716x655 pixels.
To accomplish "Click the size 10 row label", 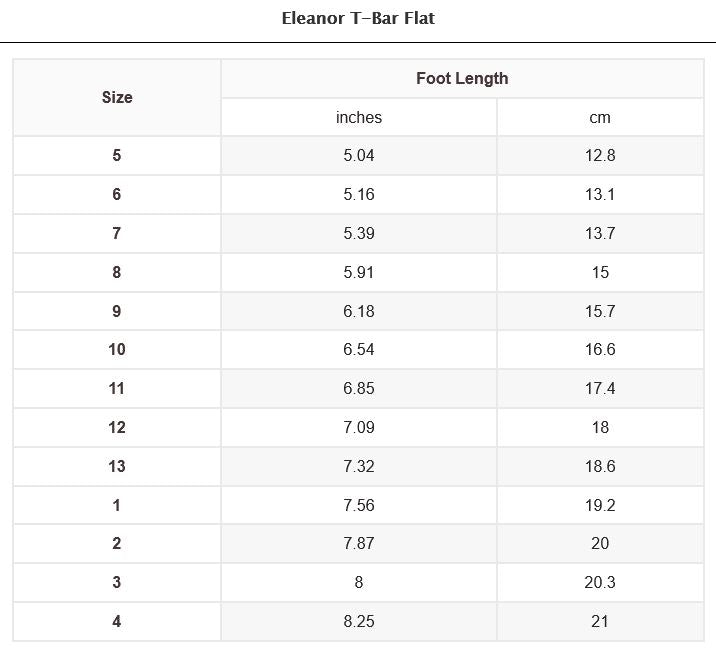I will coord(117,349).
